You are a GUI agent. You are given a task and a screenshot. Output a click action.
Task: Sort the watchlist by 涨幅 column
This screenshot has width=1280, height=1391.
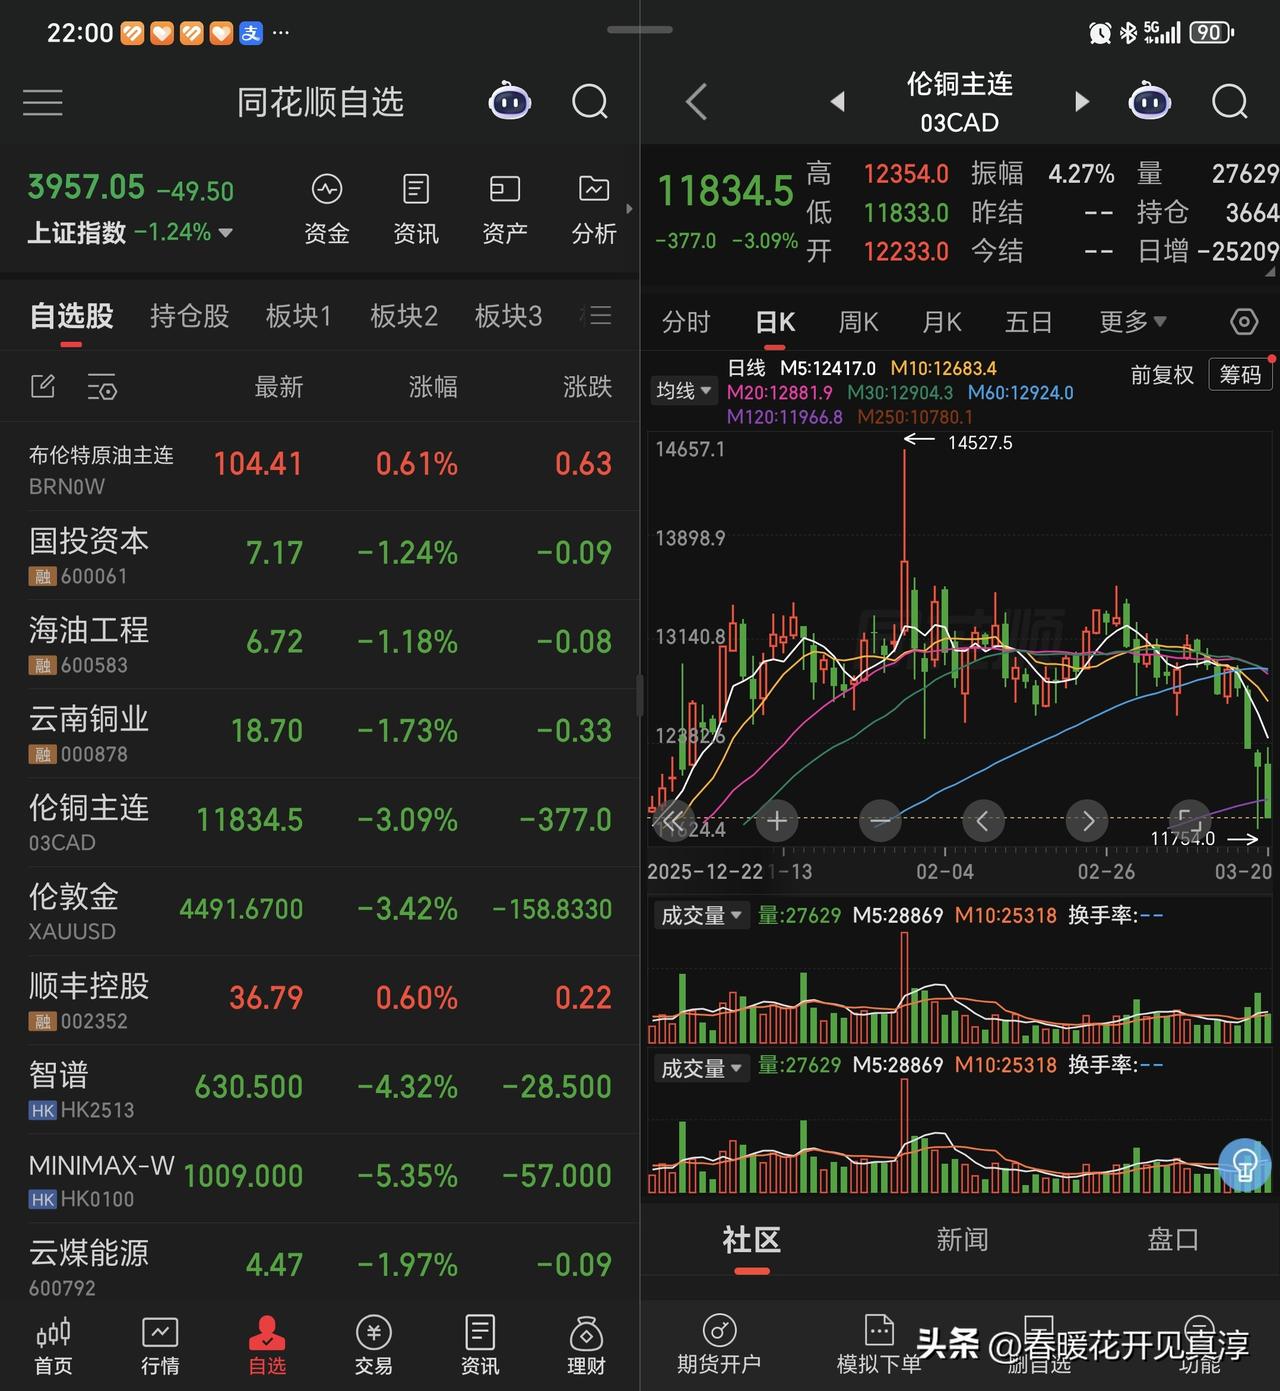point(433,387)
